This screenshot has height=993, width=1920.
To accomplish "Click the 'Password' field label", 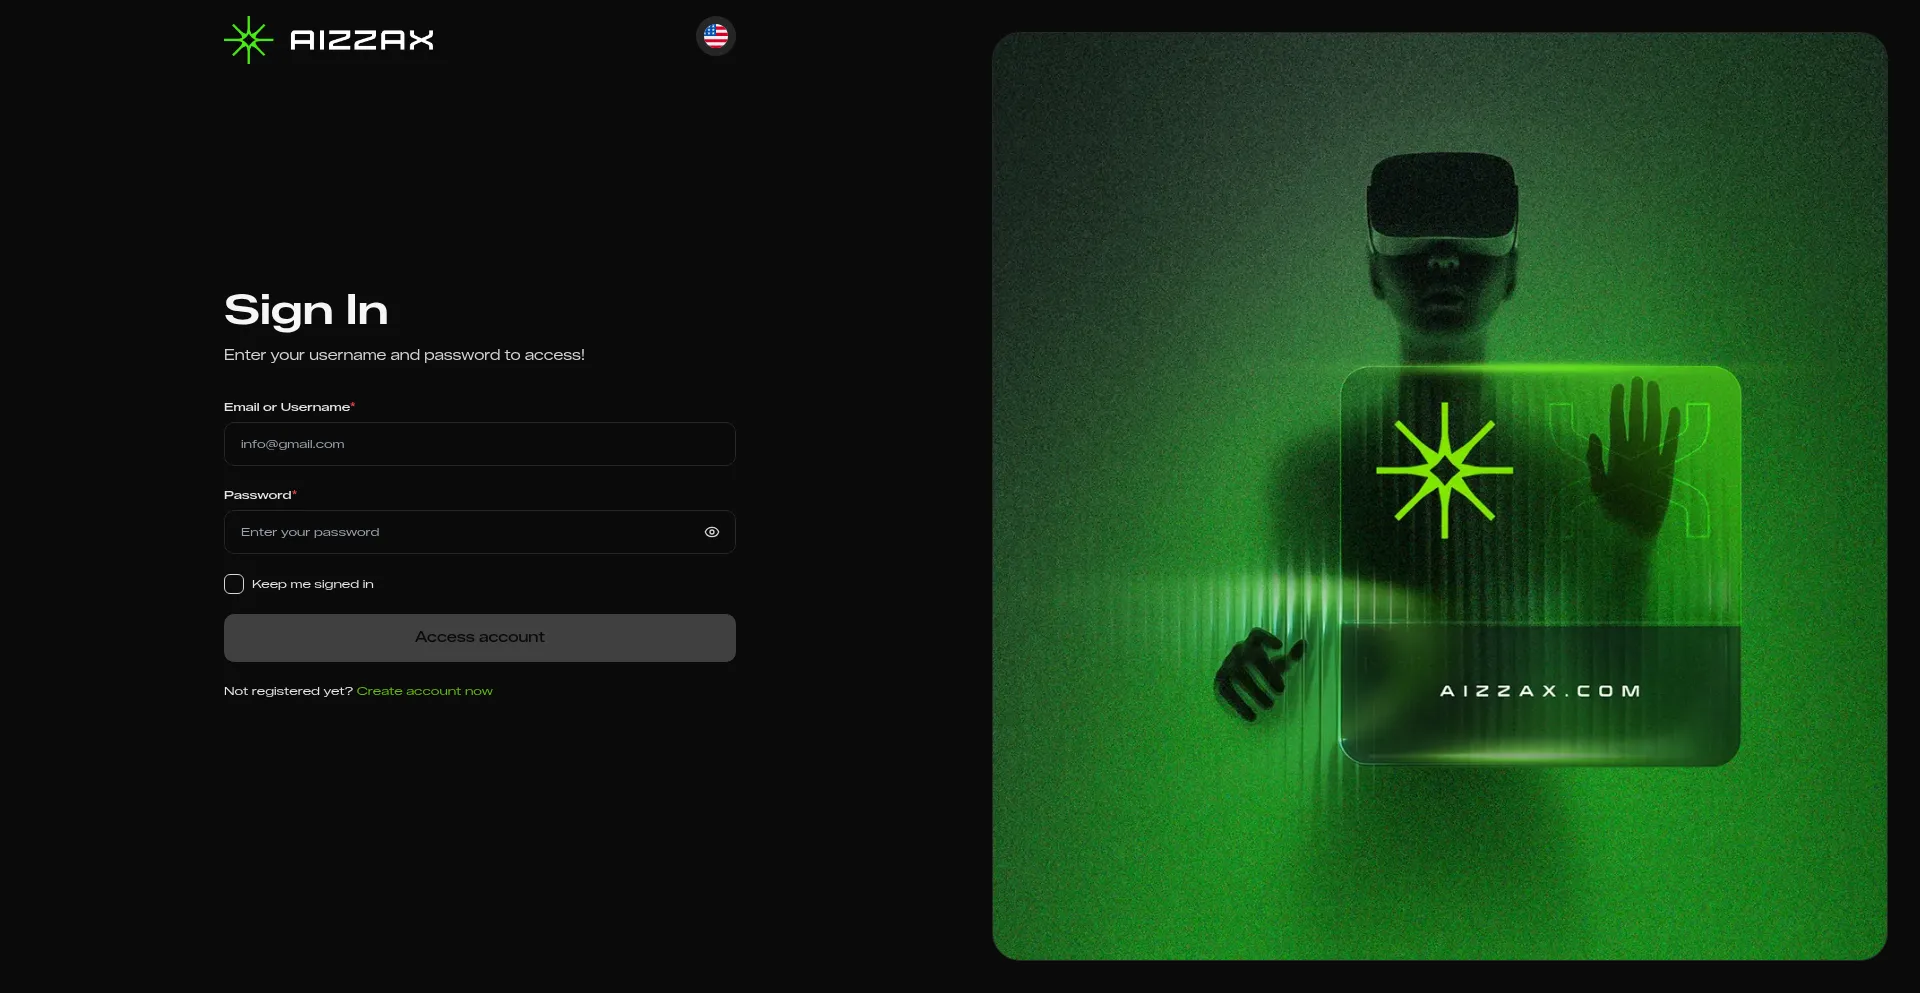I will (x=258, y=495).
